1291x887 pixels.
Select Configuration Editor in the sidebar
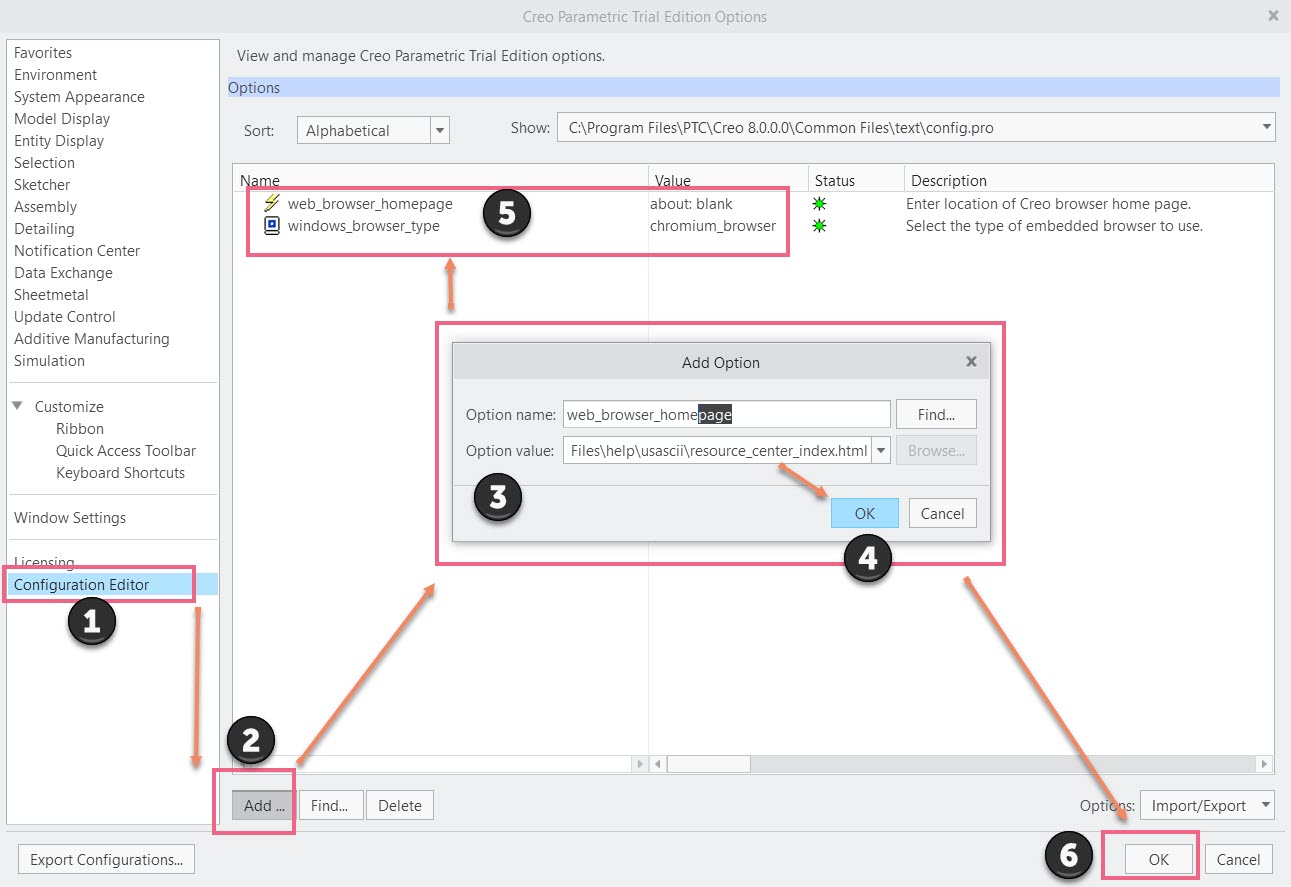coord(80,583)
